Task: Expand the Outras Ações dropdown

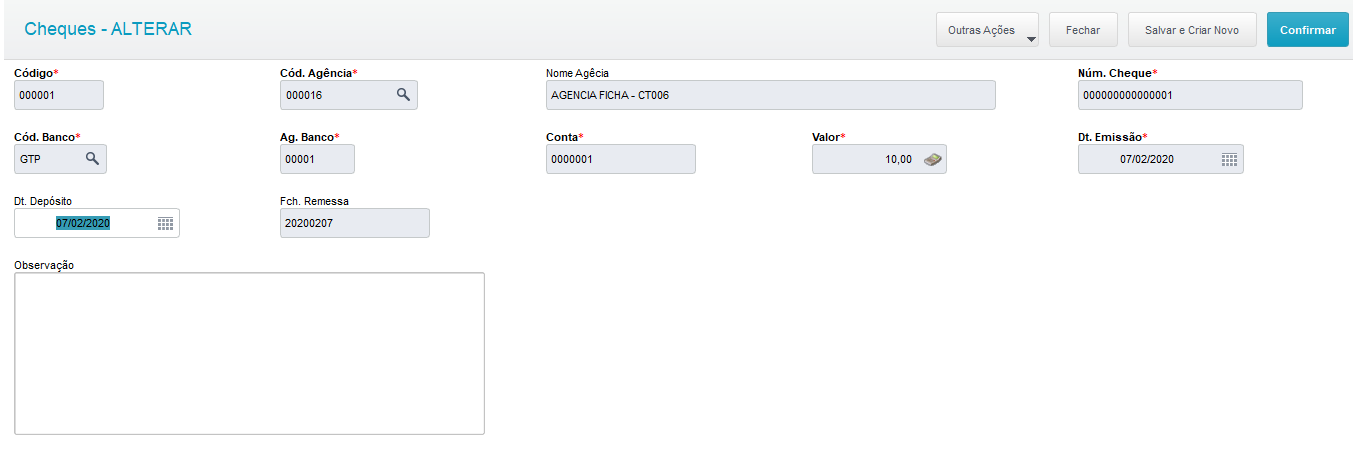Action: pos(986,31)
